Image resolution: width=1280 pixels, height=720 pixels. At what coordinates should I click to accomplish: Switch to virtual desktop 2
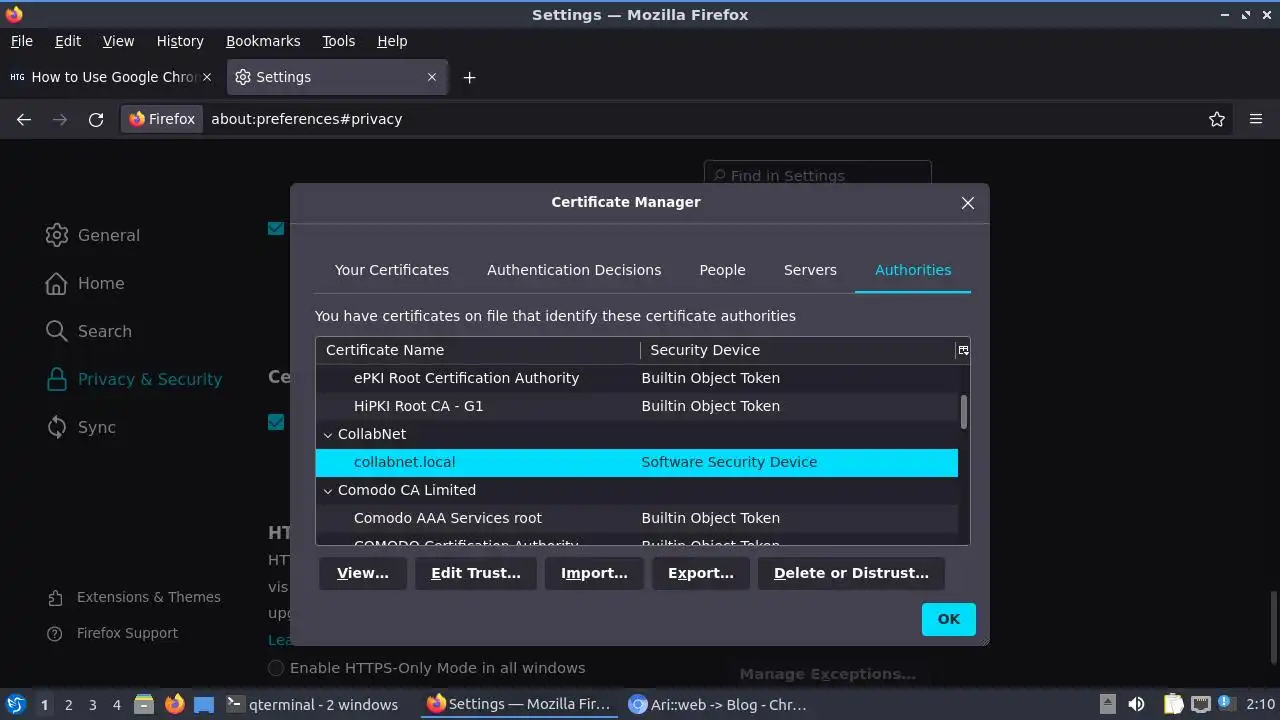68,705
